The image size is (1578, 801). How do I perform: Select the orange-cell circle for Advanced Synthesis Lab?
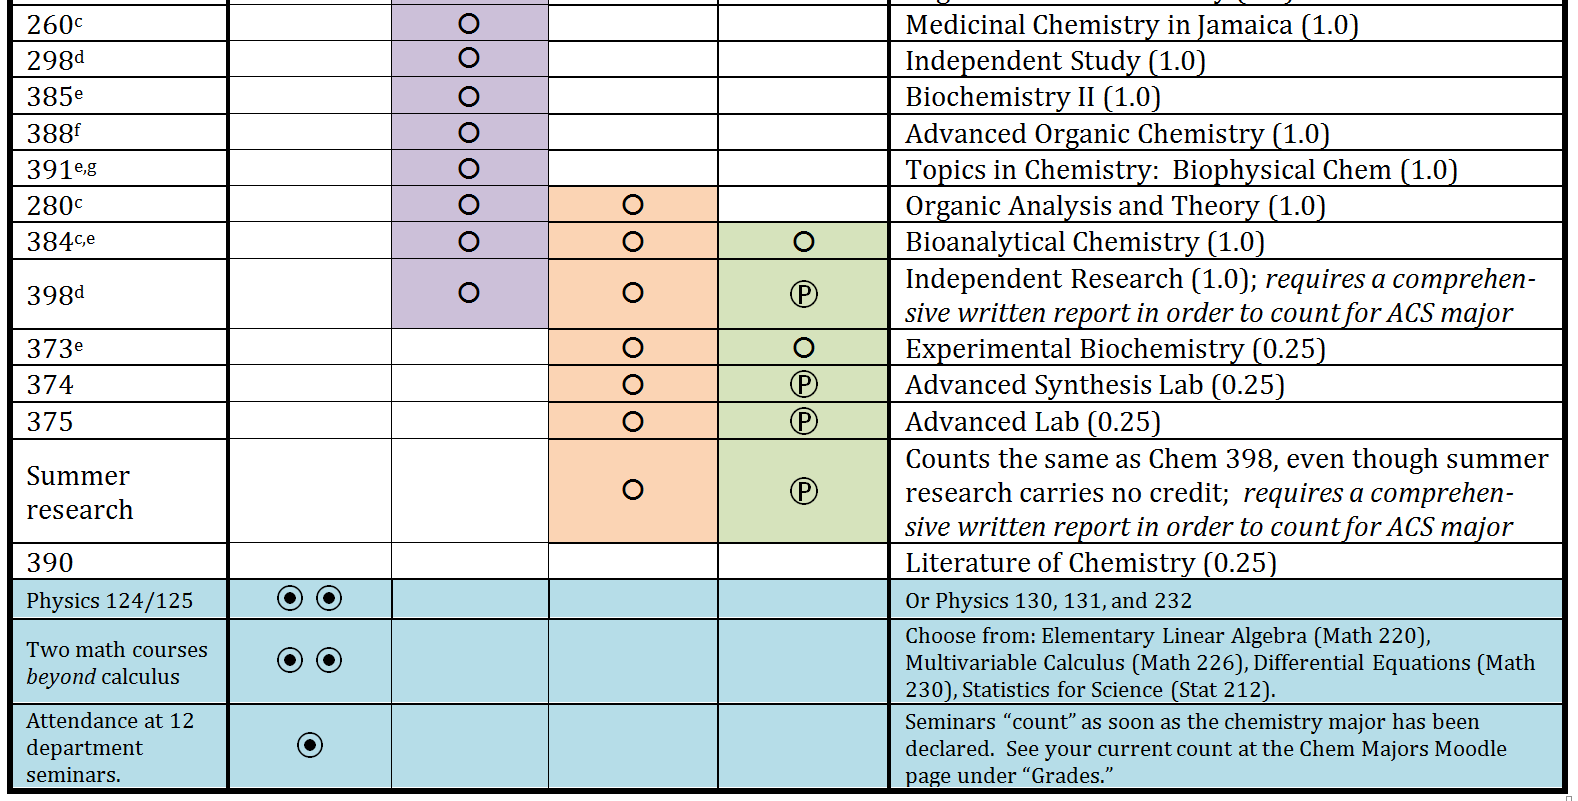coord(633,385)
